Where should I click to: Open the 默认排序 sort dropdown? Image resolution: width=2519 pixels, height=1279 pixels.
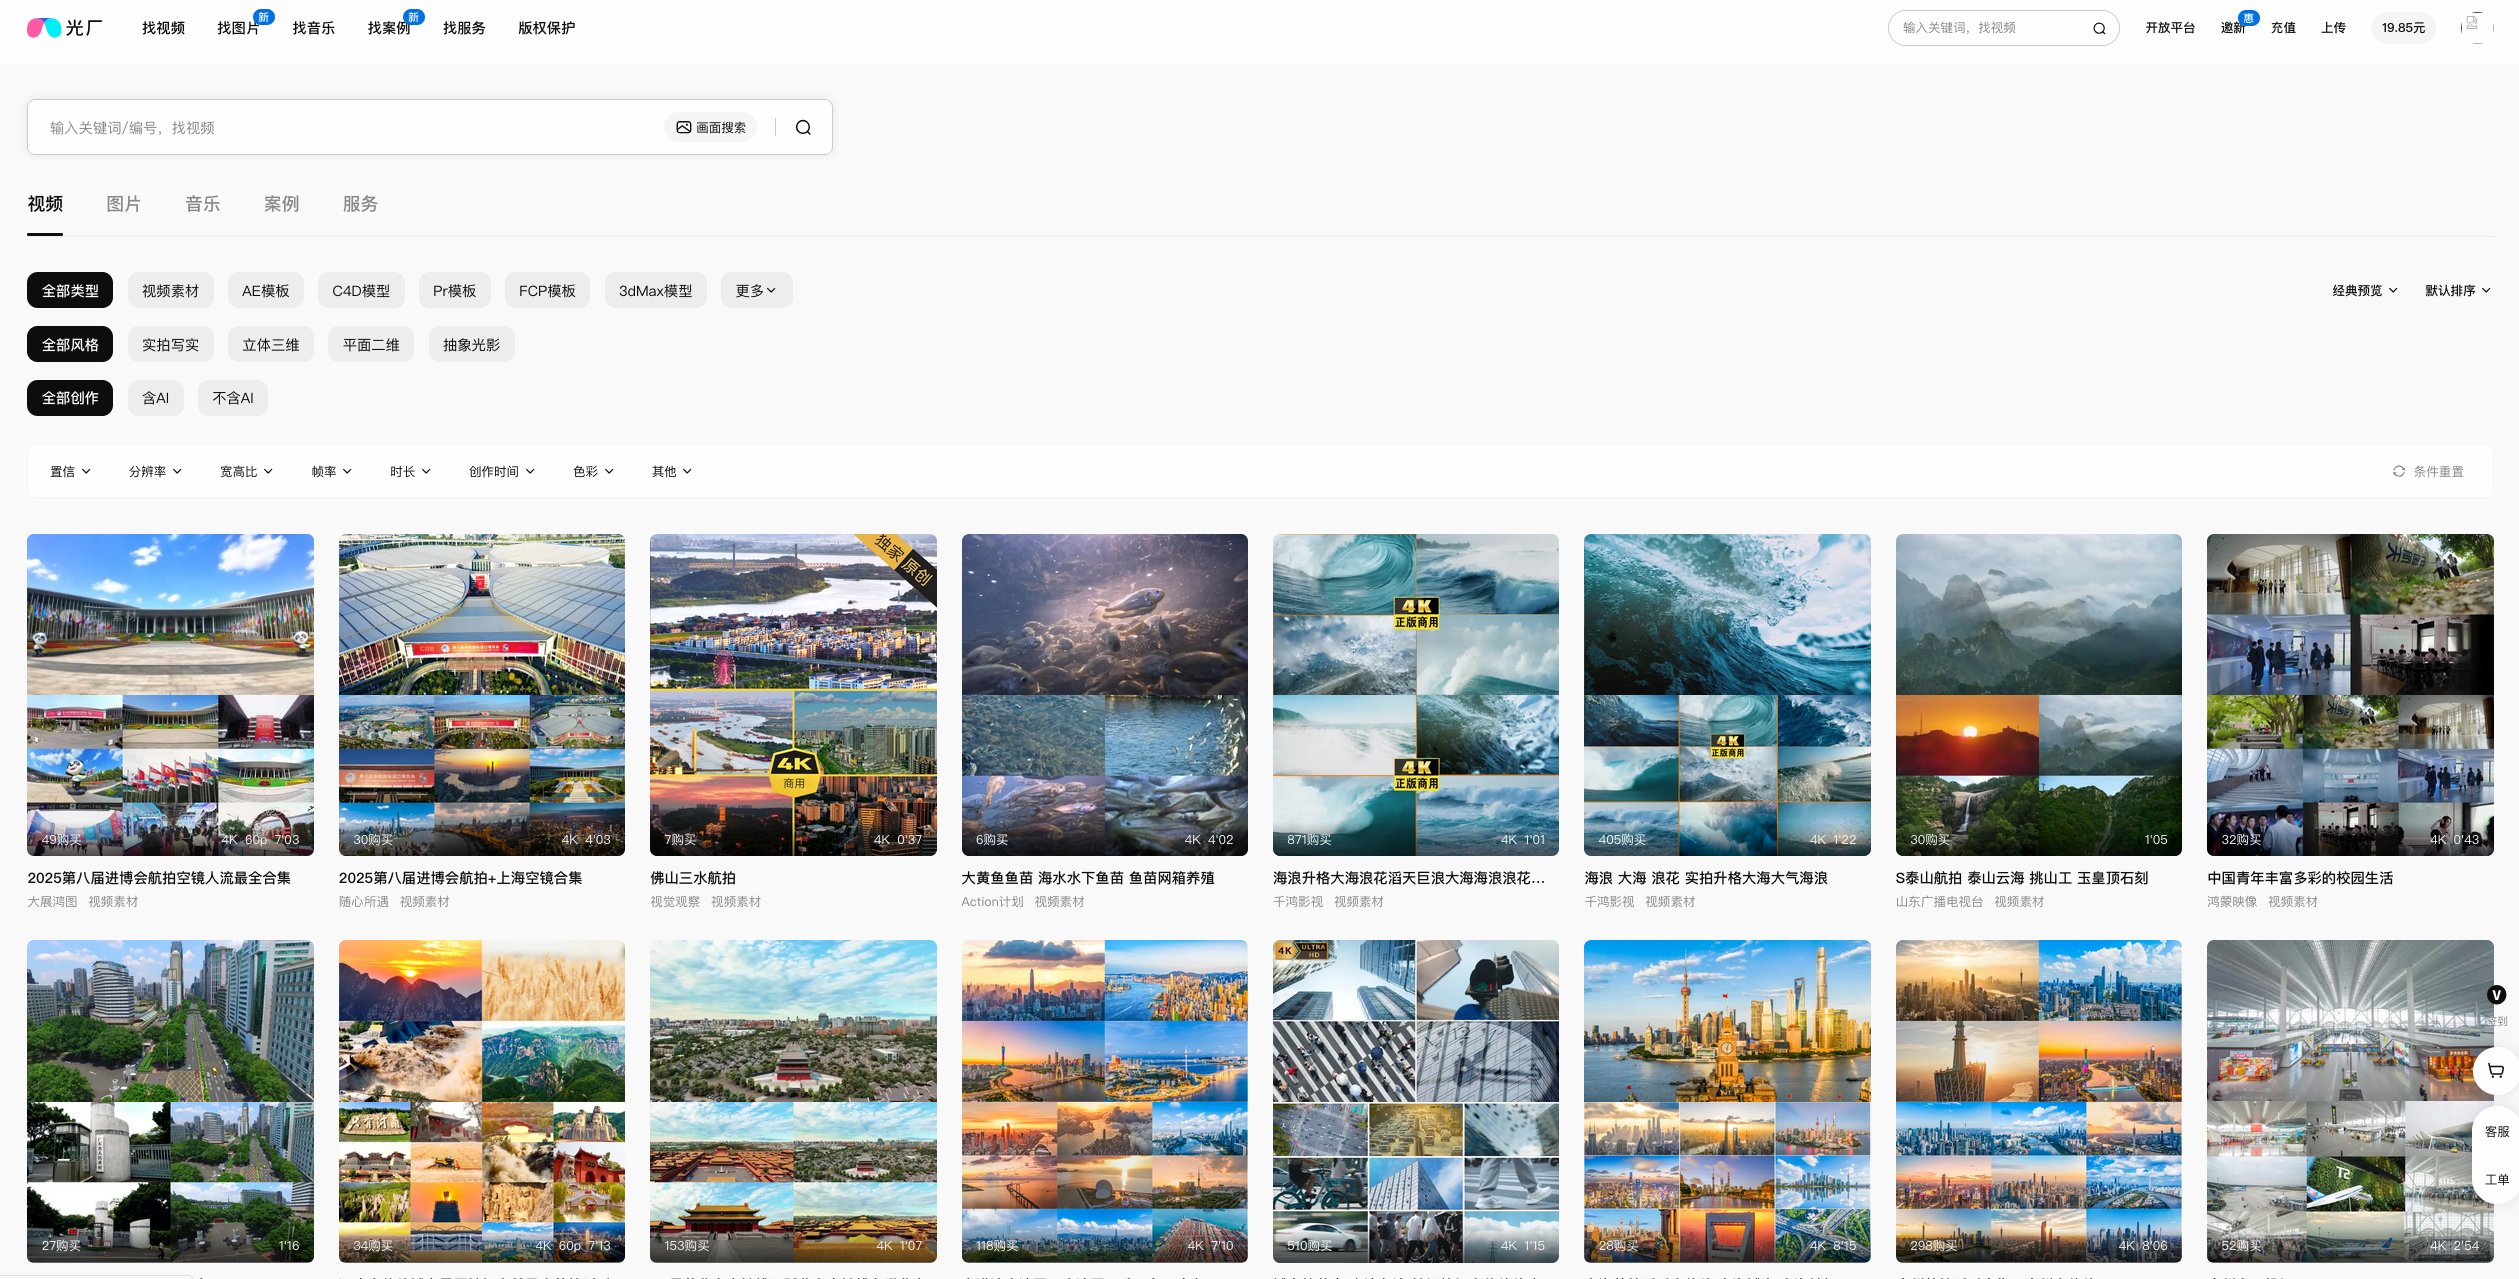coord(2457,291)
